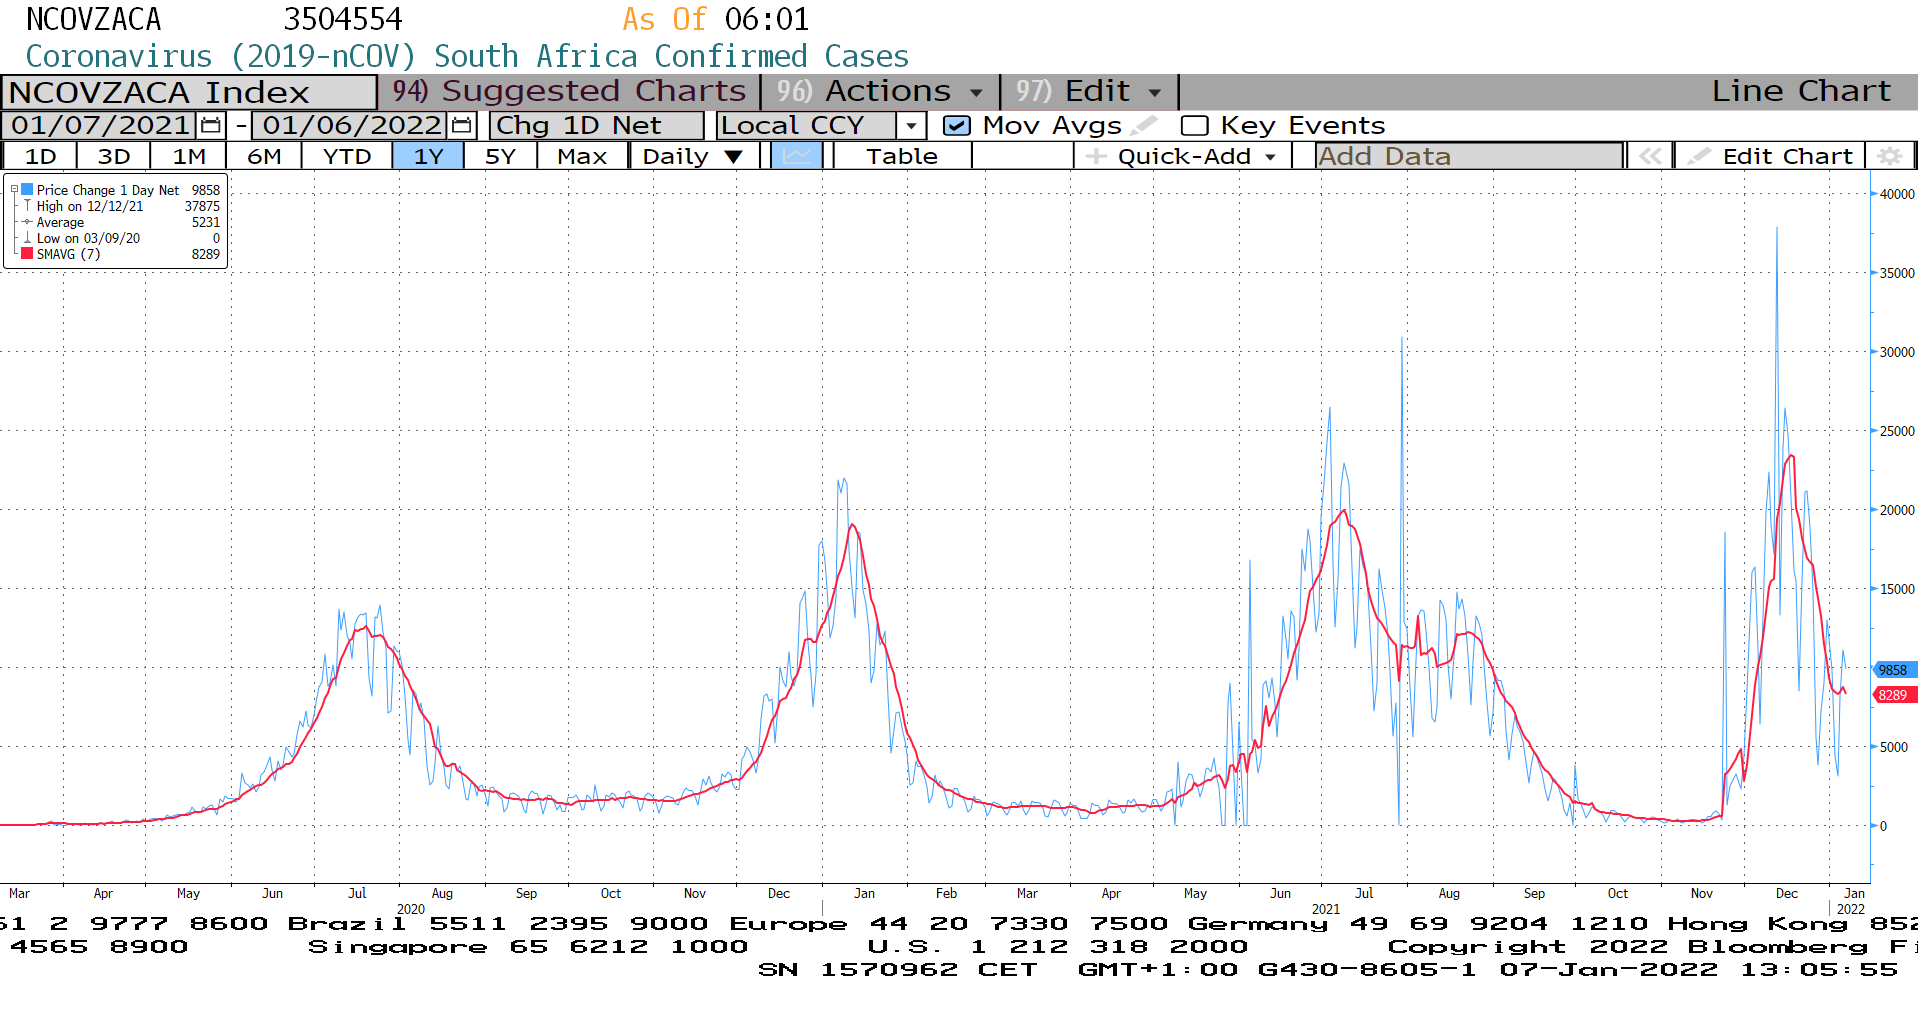Click the Average line marker icon
The image size is (1918, 1025).
tap(27, 222)
